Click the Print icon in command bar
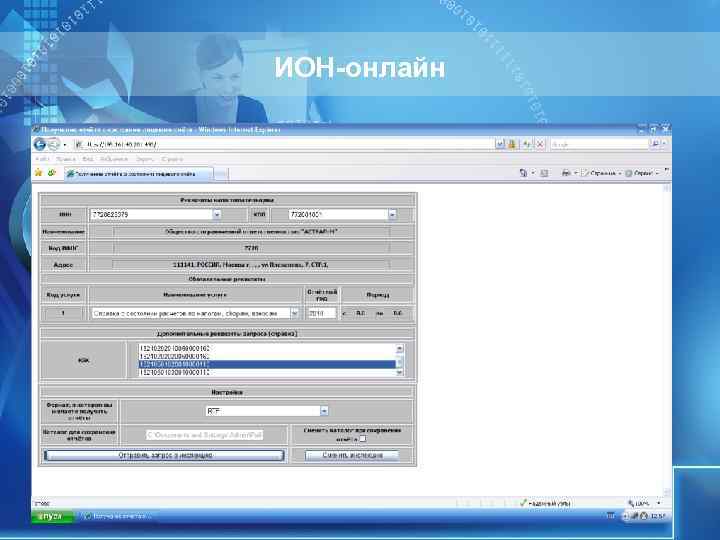 point(566,173)
